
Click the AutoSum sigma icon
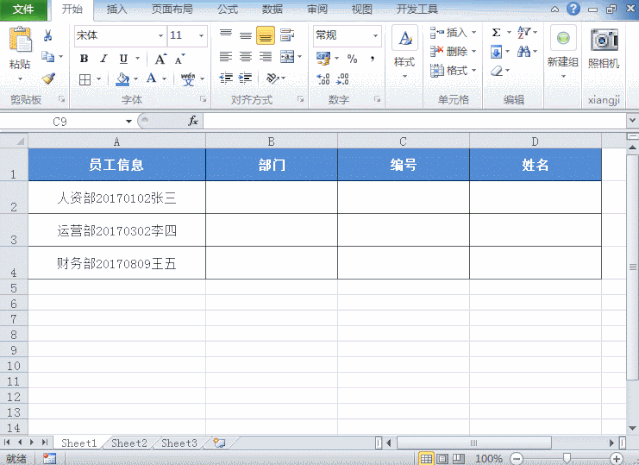496,32
